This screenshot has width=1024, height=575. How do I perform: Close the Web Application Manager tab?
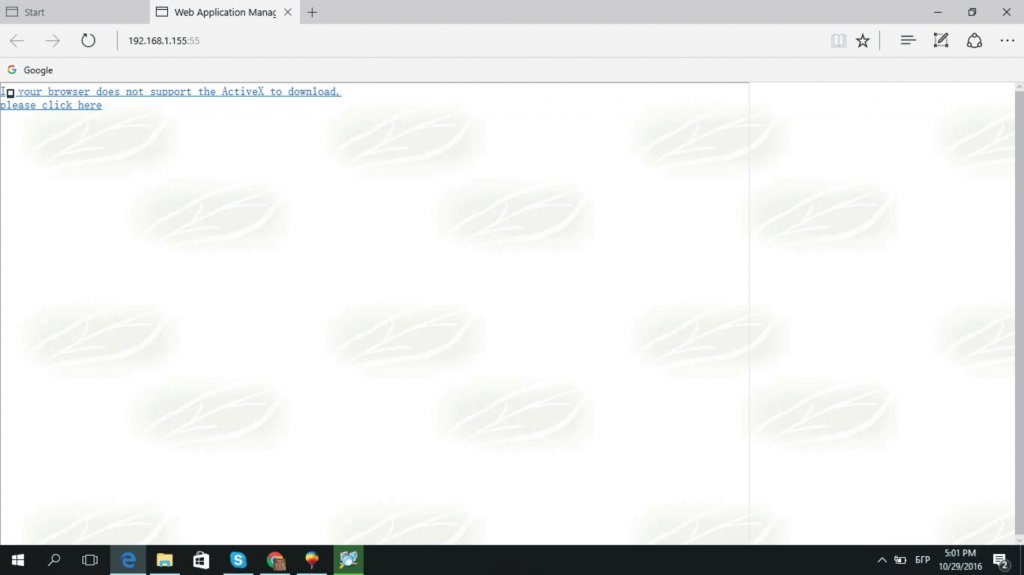pos(287,12)
